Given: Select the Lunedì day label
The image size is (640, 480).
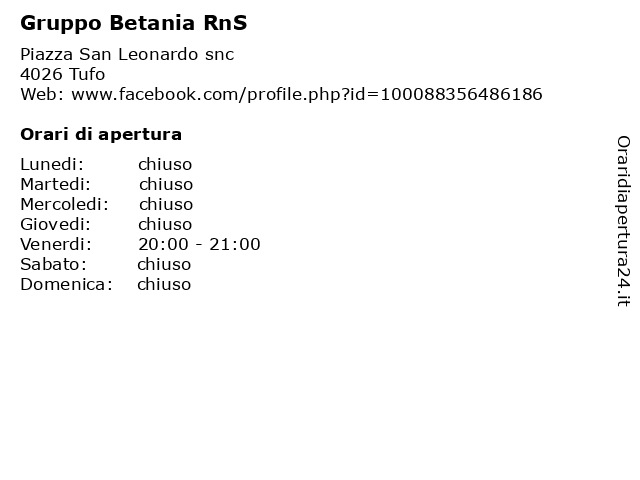Looking at the screenshot, I should point(52,164).
